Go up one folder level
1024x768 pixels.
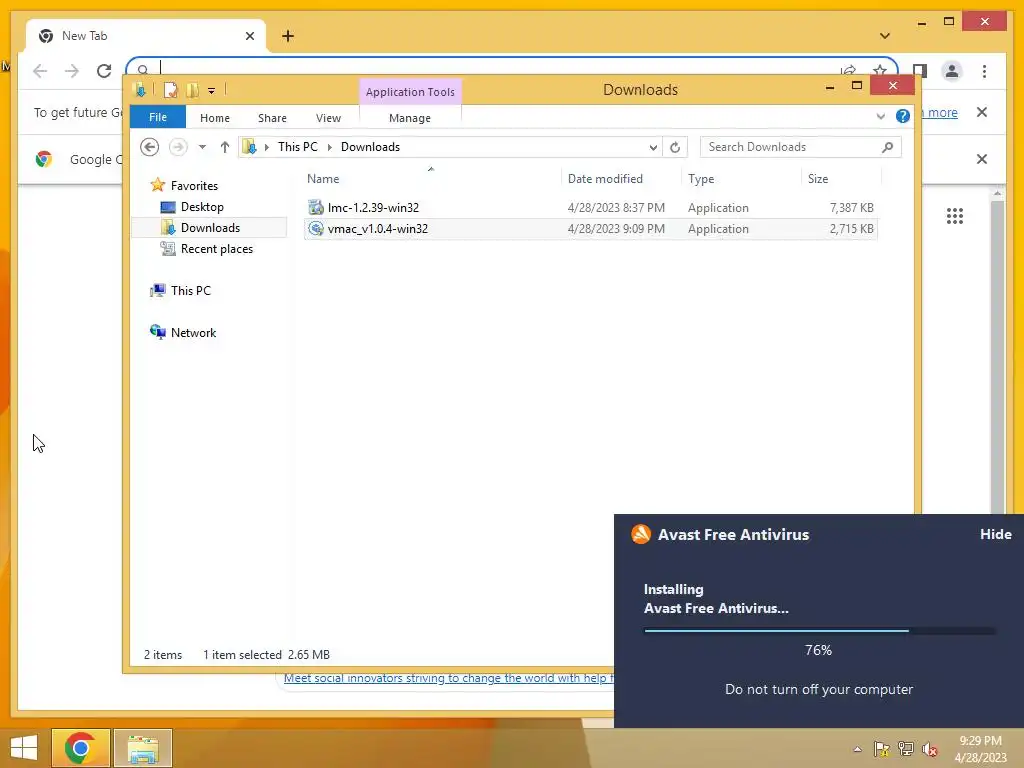225,147
